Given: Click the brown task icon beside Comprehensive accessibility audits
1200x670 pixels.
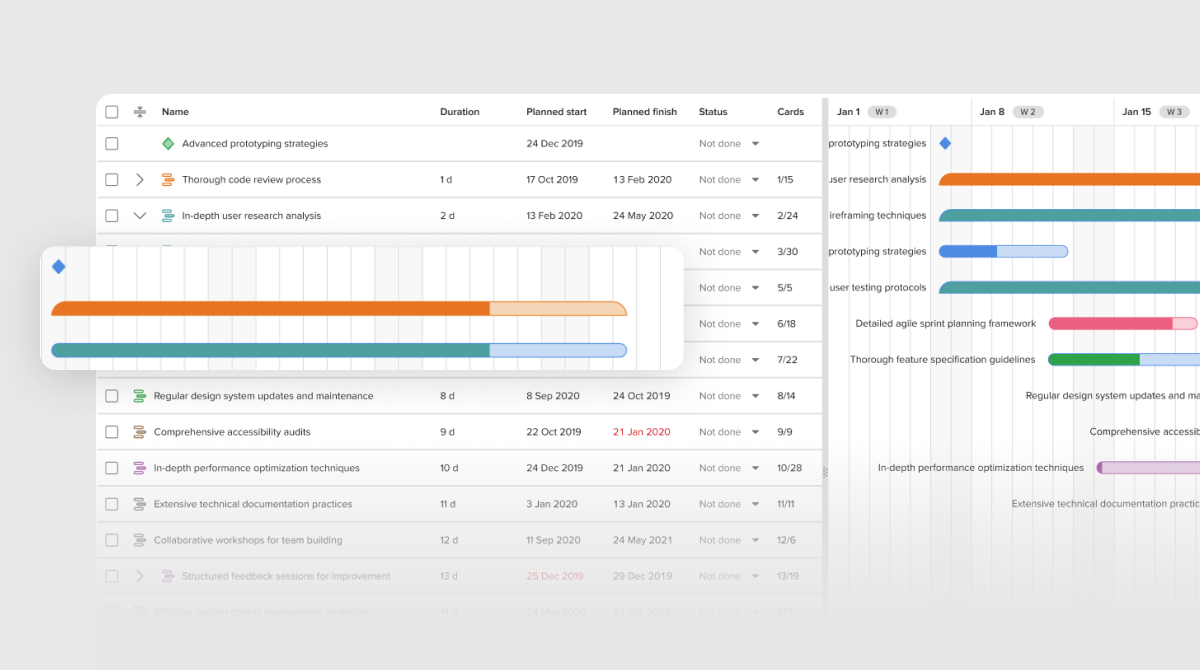Looking at the screenshot, I should tap(140, 432).
